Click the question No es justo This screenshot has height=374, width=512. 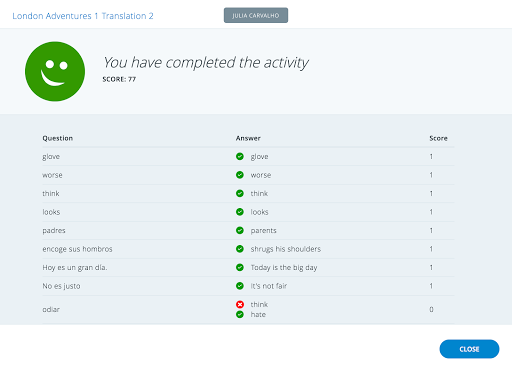pos(61,286)
